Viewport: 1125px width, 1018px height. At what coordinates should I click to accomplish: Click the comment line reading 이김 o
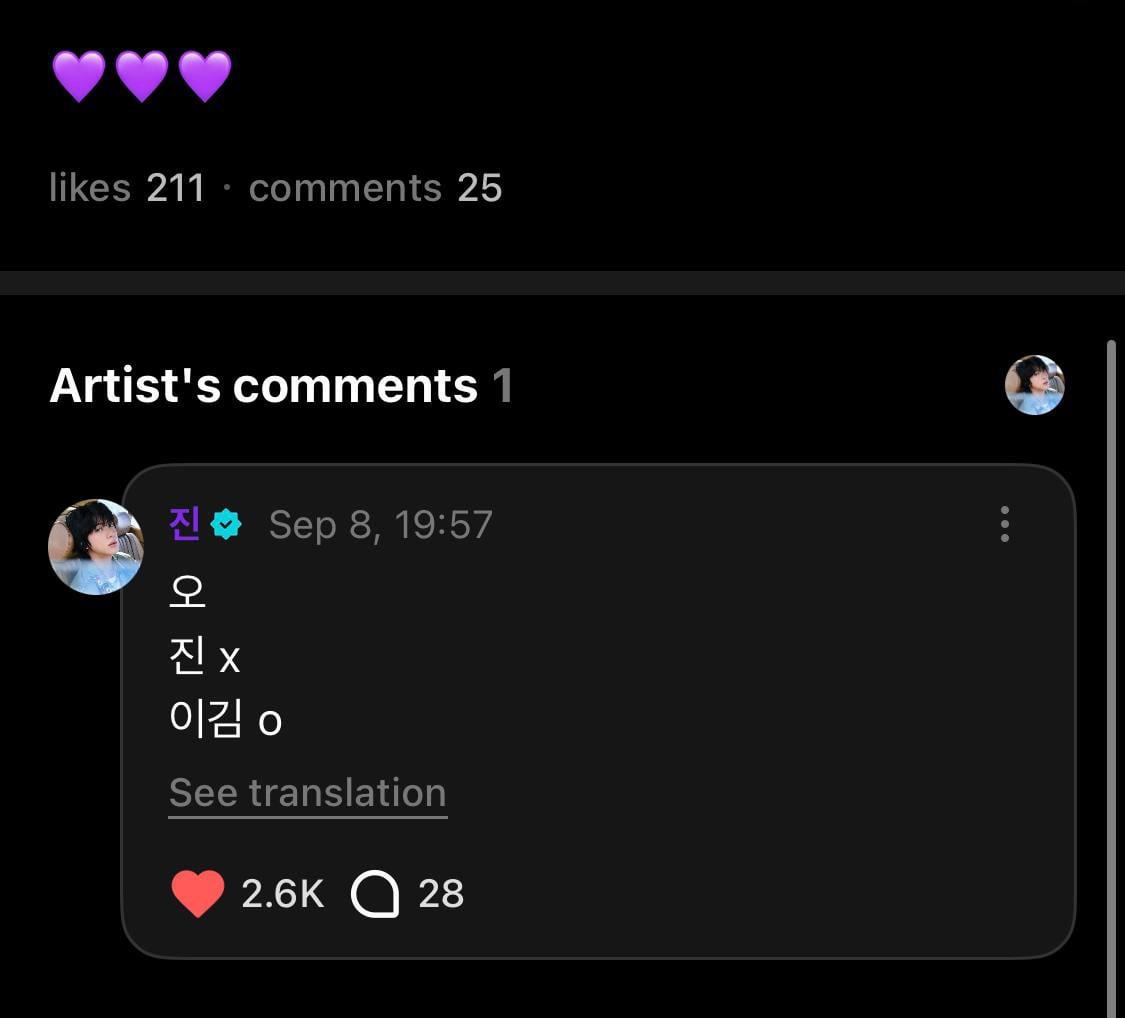pyautogui.click(x=225, y=720)
